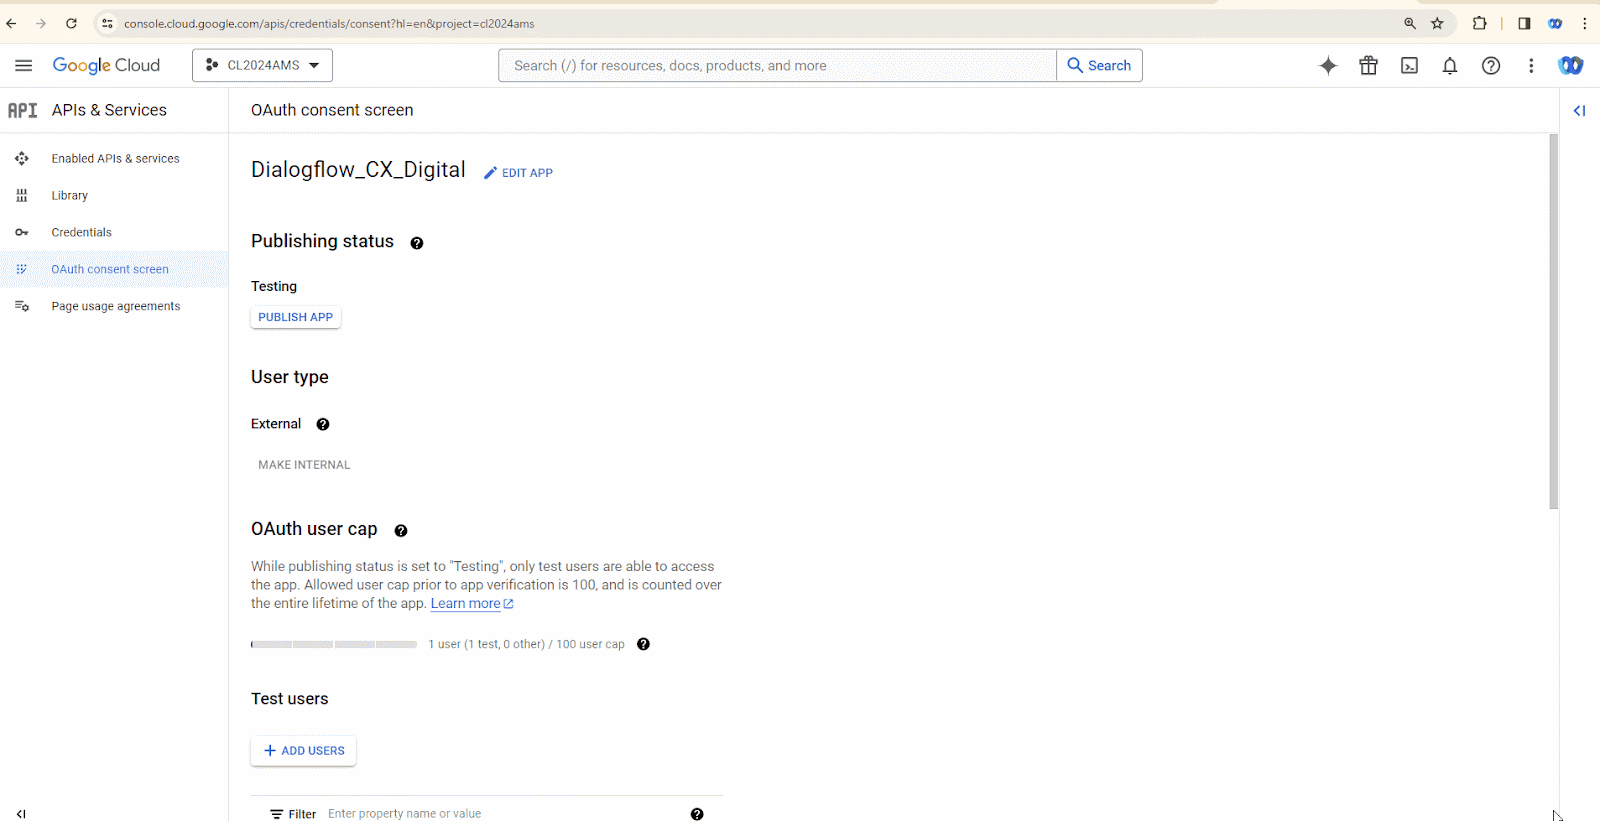Click the ADD USERS button
This screenshot has height=821, width=1600.
click(x=304, y=751)
